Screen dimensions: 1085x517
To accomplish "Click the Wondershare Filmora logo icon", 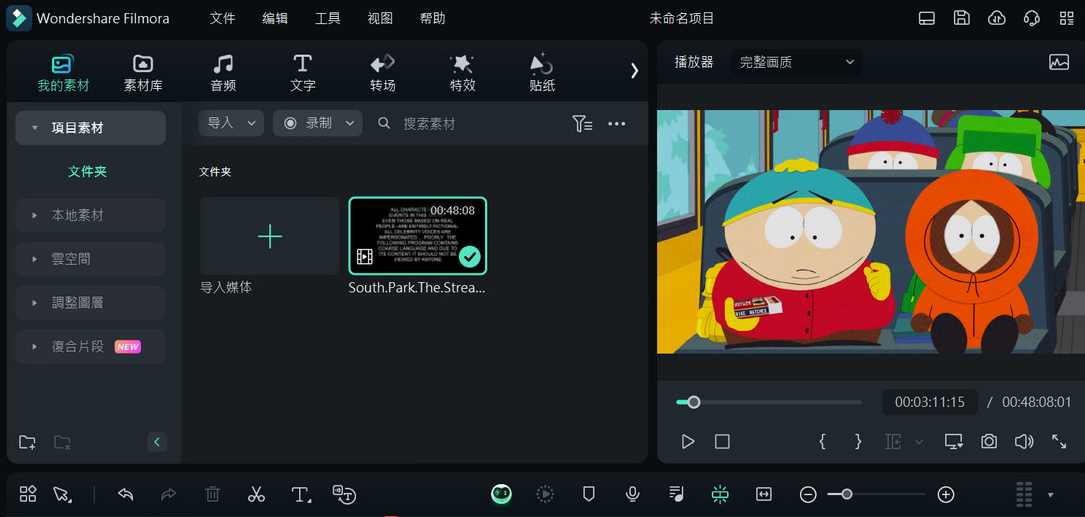I will (19, 18).
